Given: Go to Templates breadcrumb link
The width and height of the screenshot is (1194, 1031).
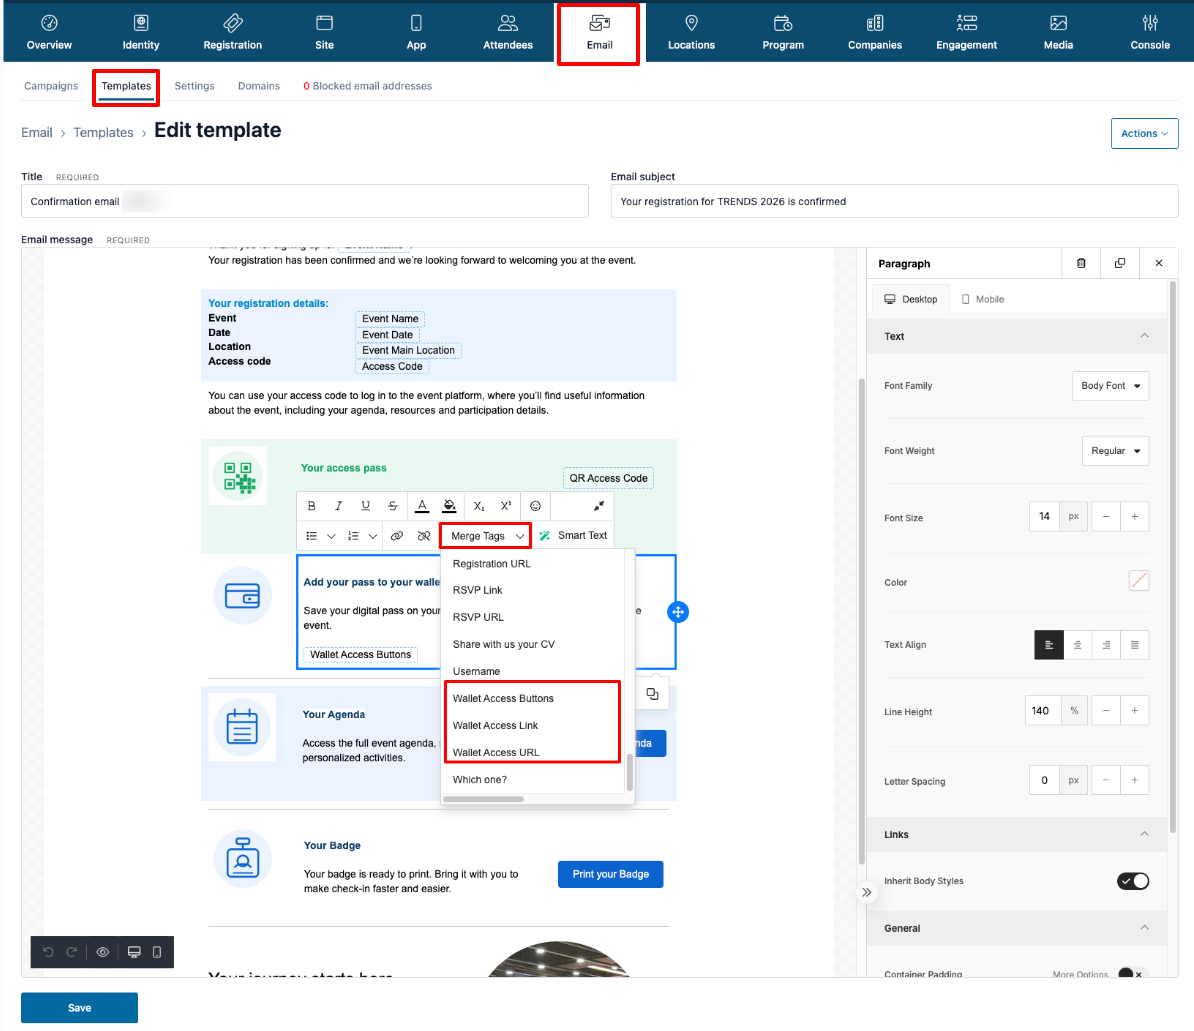Looking at the screenshot, I should (x=104, y=132).
